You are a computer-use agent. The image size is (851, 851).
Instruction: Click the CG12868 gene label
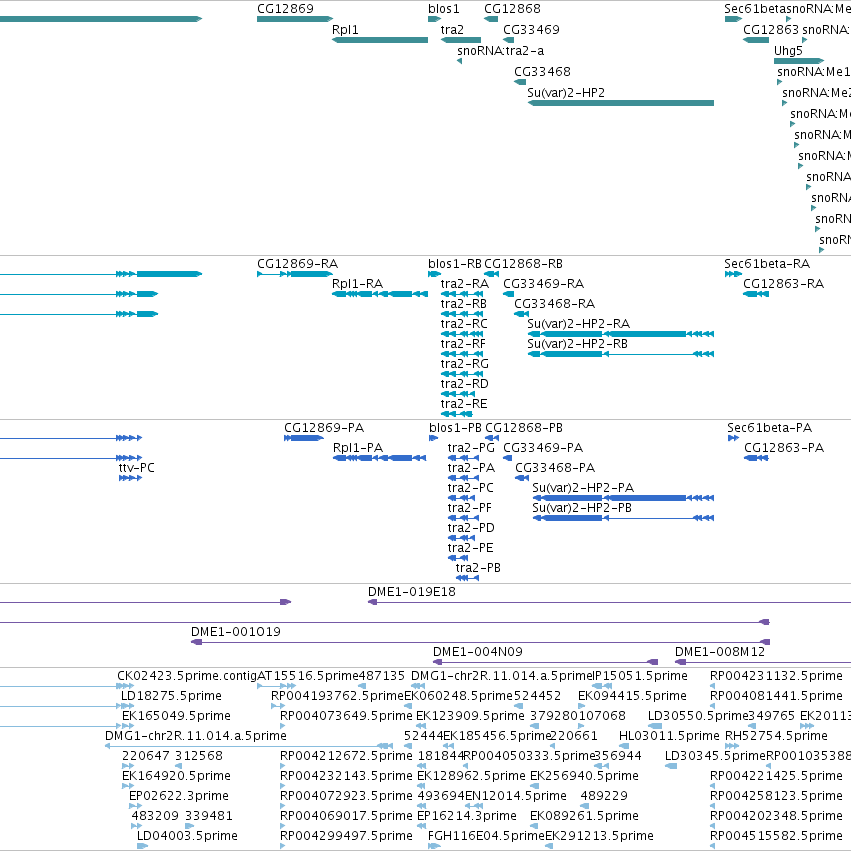click(x=512, y=9)
